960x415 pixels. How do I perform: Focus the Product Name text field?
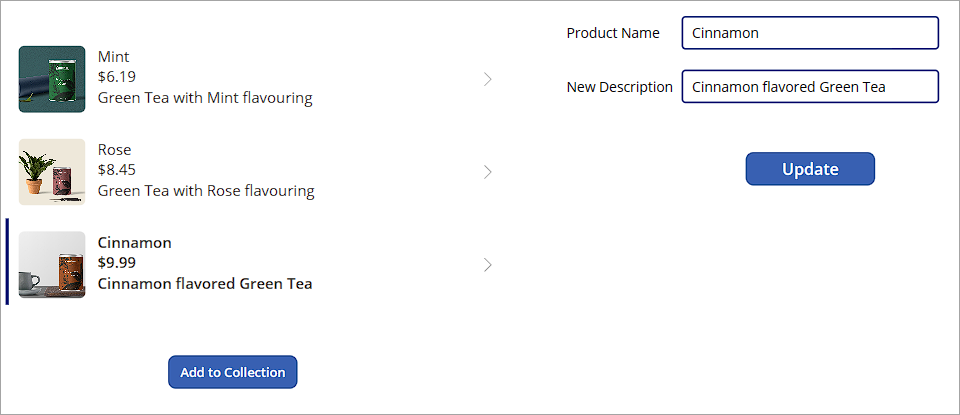pos(809,33)
